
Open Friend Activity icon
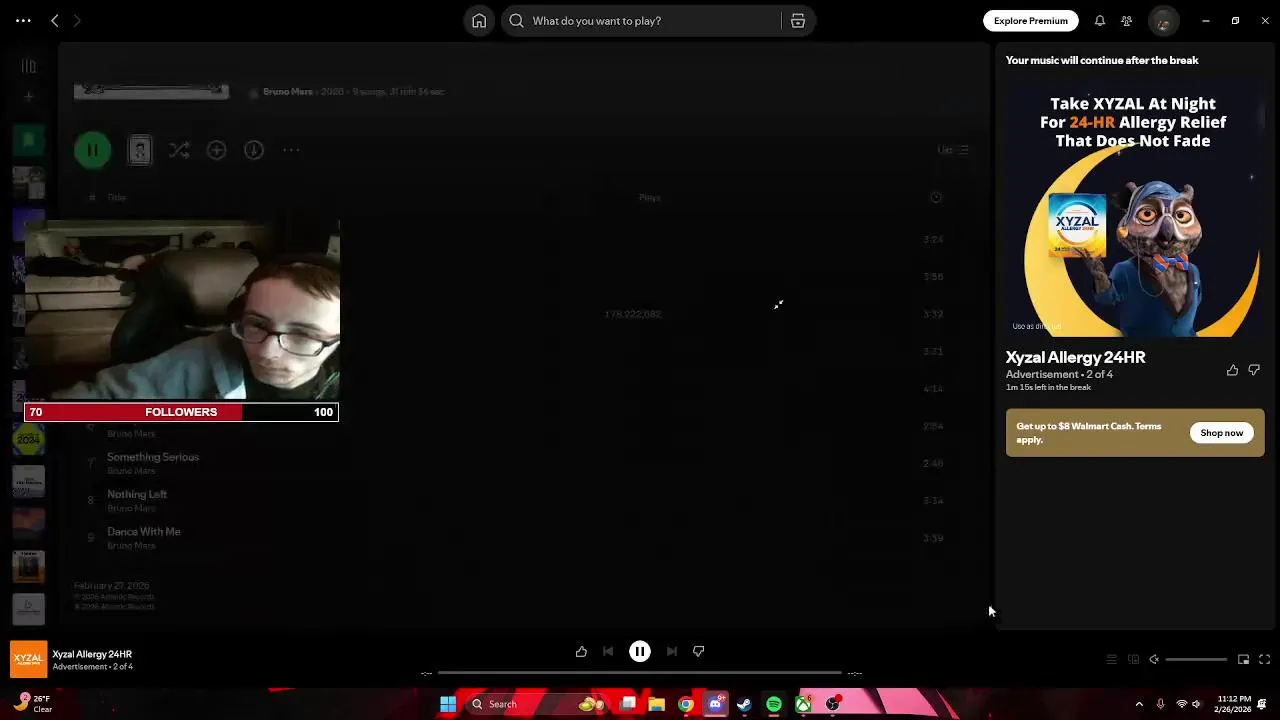click(x=1127, y=21)
